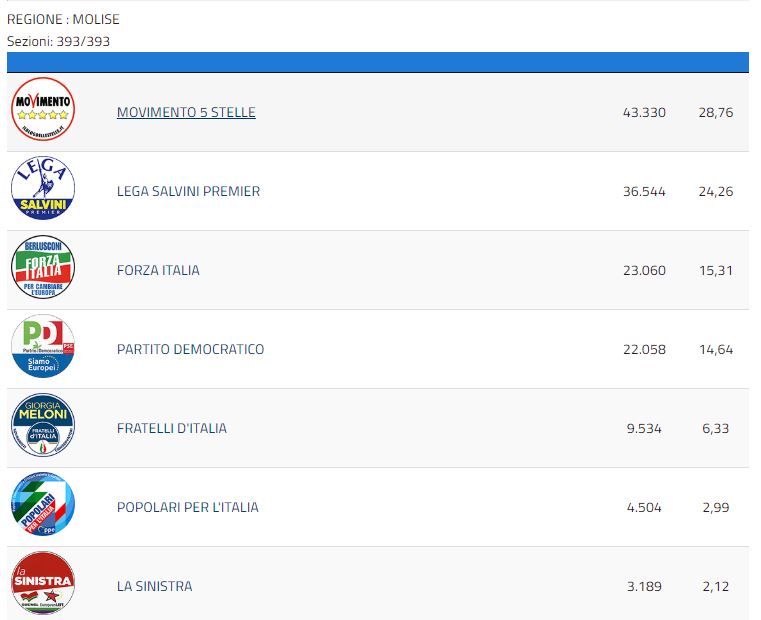Open the MOVIMENTO 5 STELLE link

(186, 112)
